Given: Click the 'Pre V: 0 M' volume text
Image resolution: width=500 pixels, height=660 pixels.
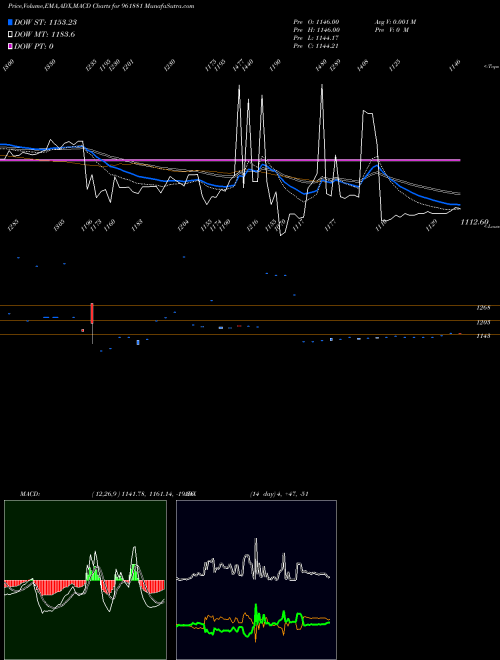Looking at the screenshot, I should [x=391, y=30].
